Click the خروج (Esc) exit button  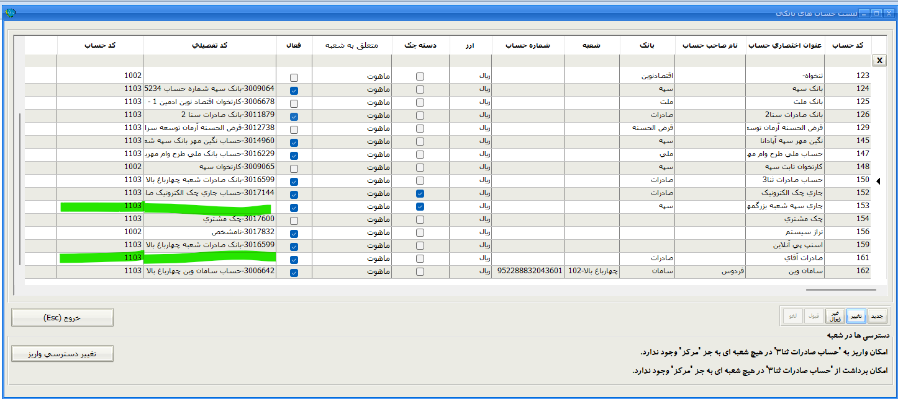[62, 317]
